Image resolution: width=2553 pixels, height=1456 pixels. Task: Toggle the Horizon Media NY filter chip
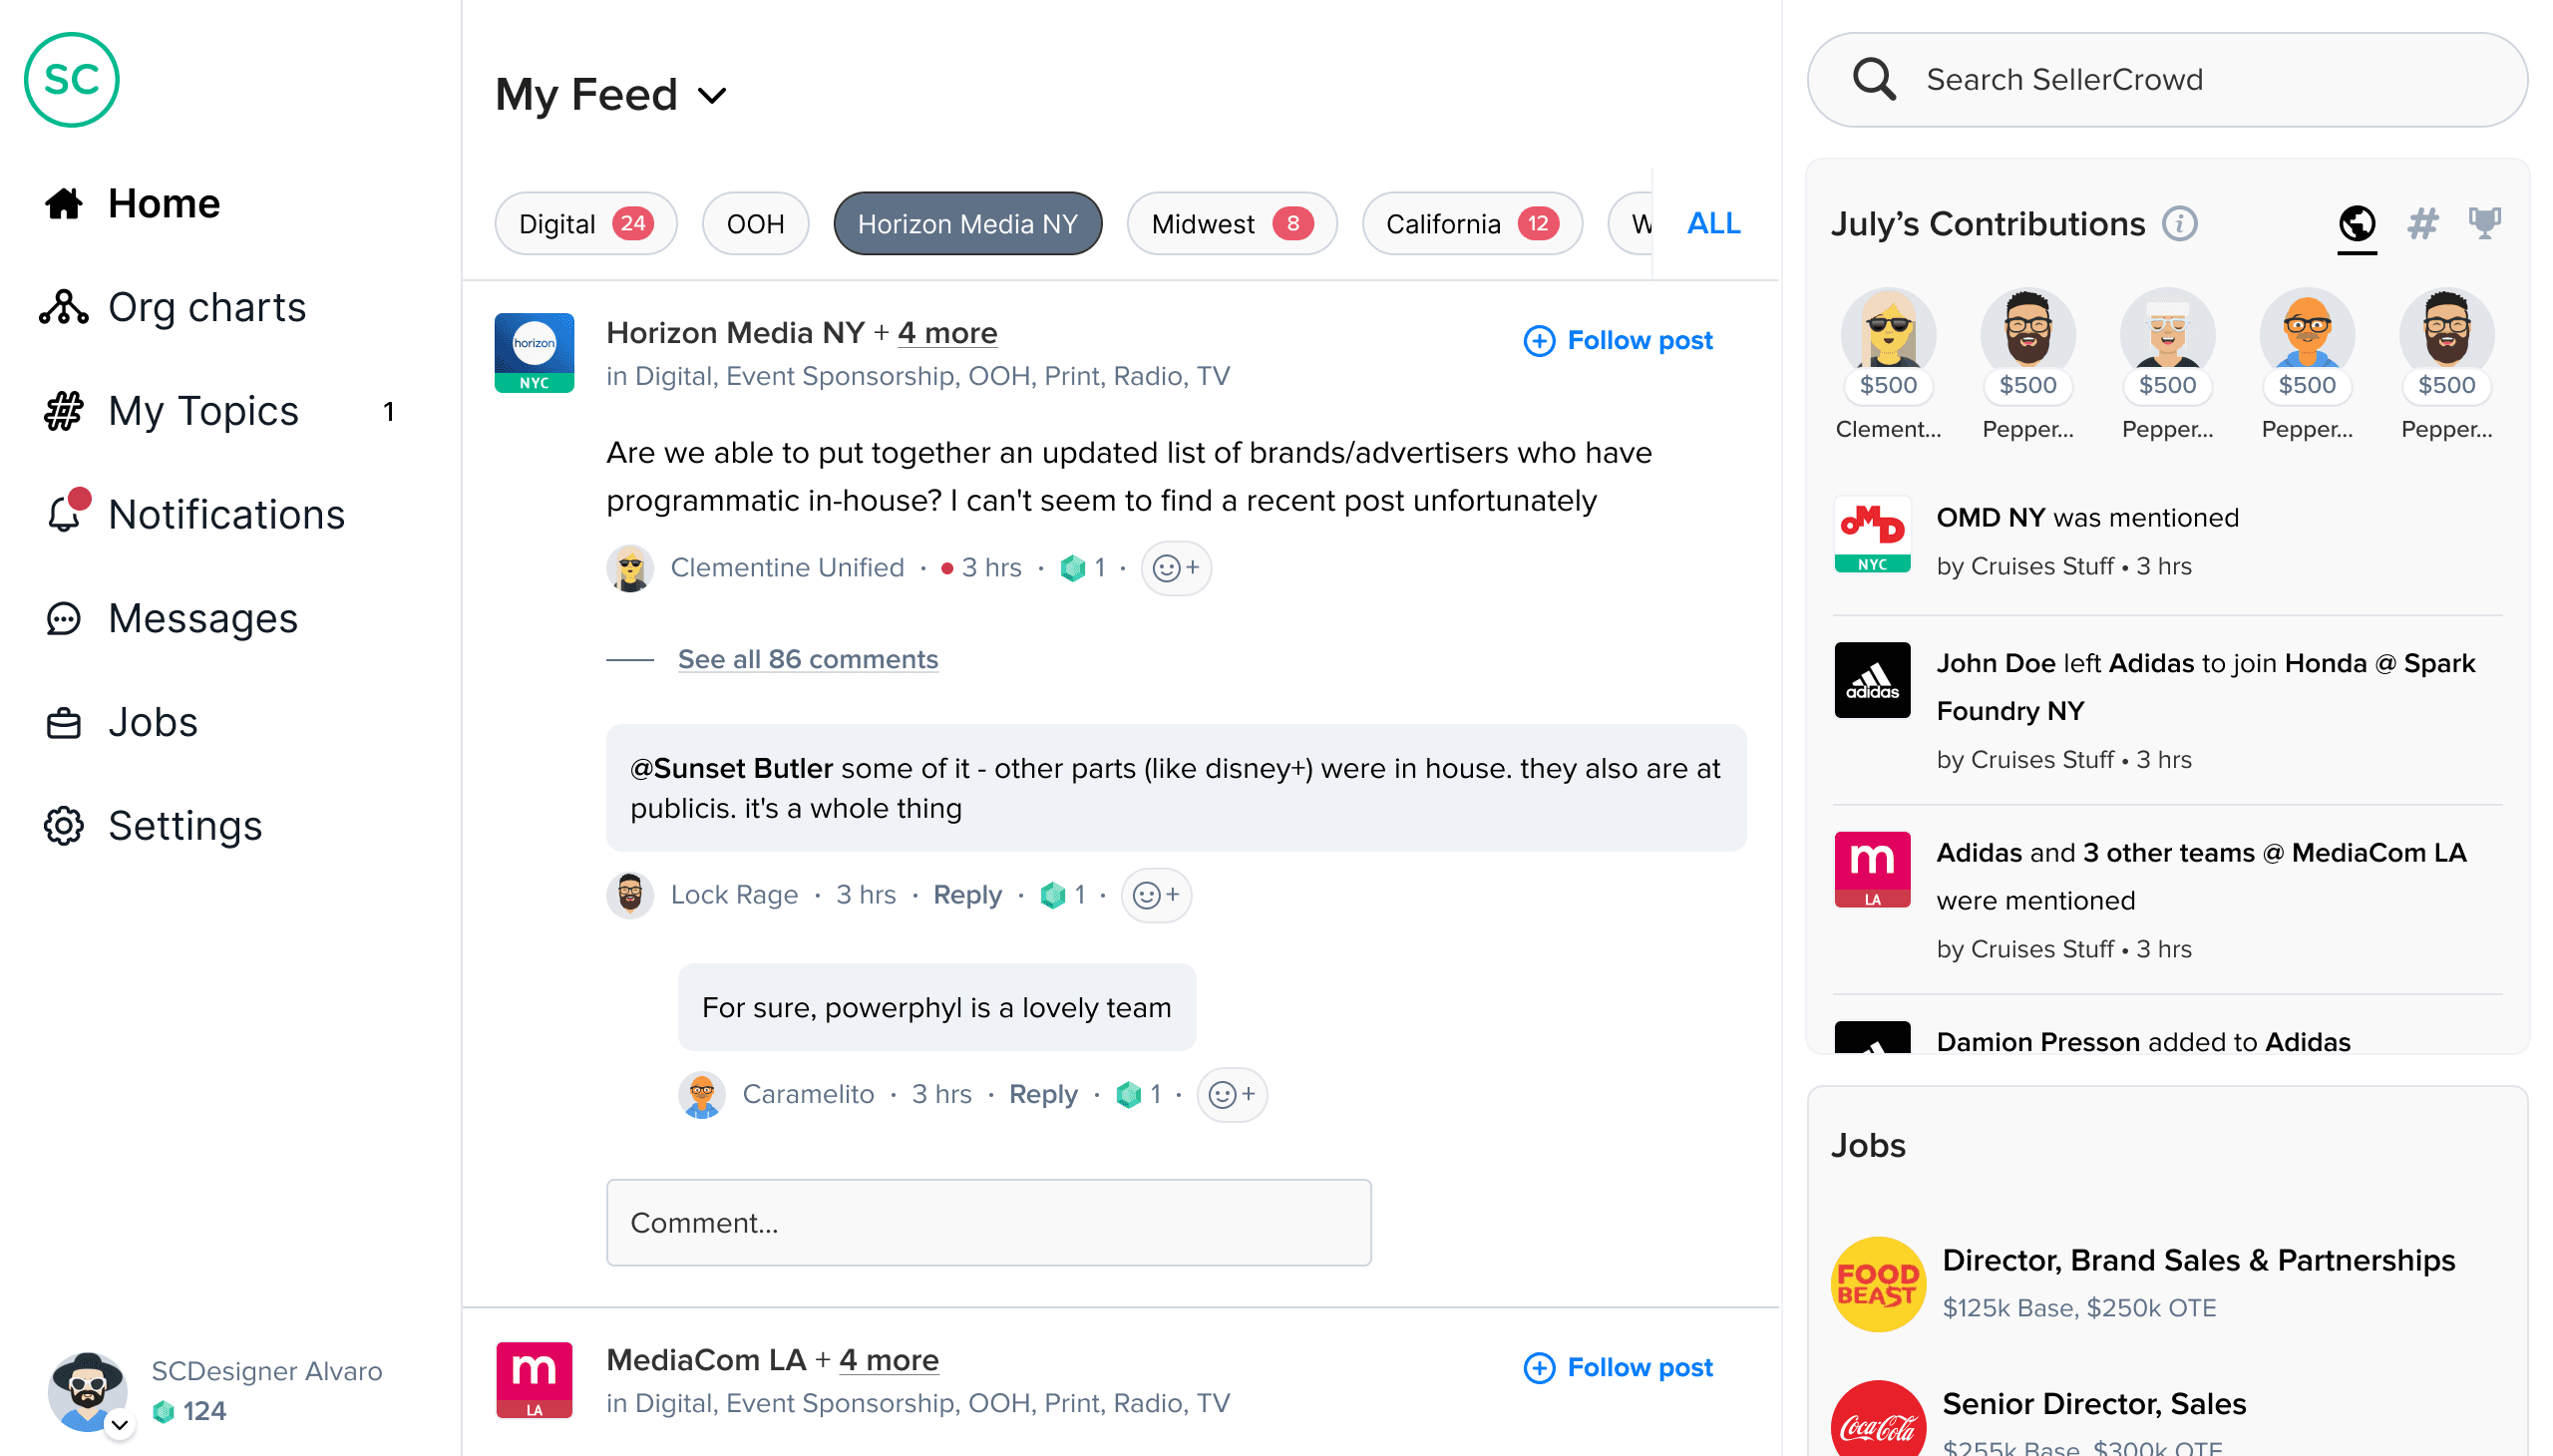click(x=967, y=224)
